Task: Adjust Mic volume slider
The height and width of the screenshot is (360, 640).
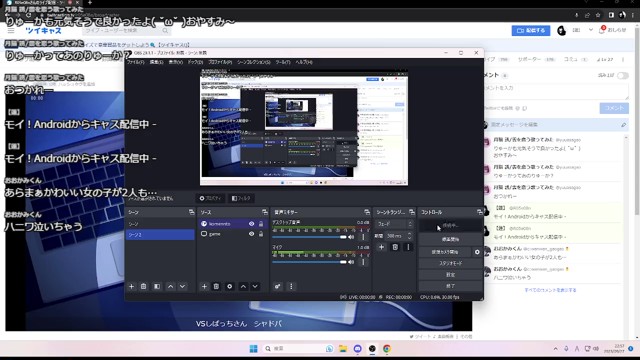Action: [x=309, y=262]
